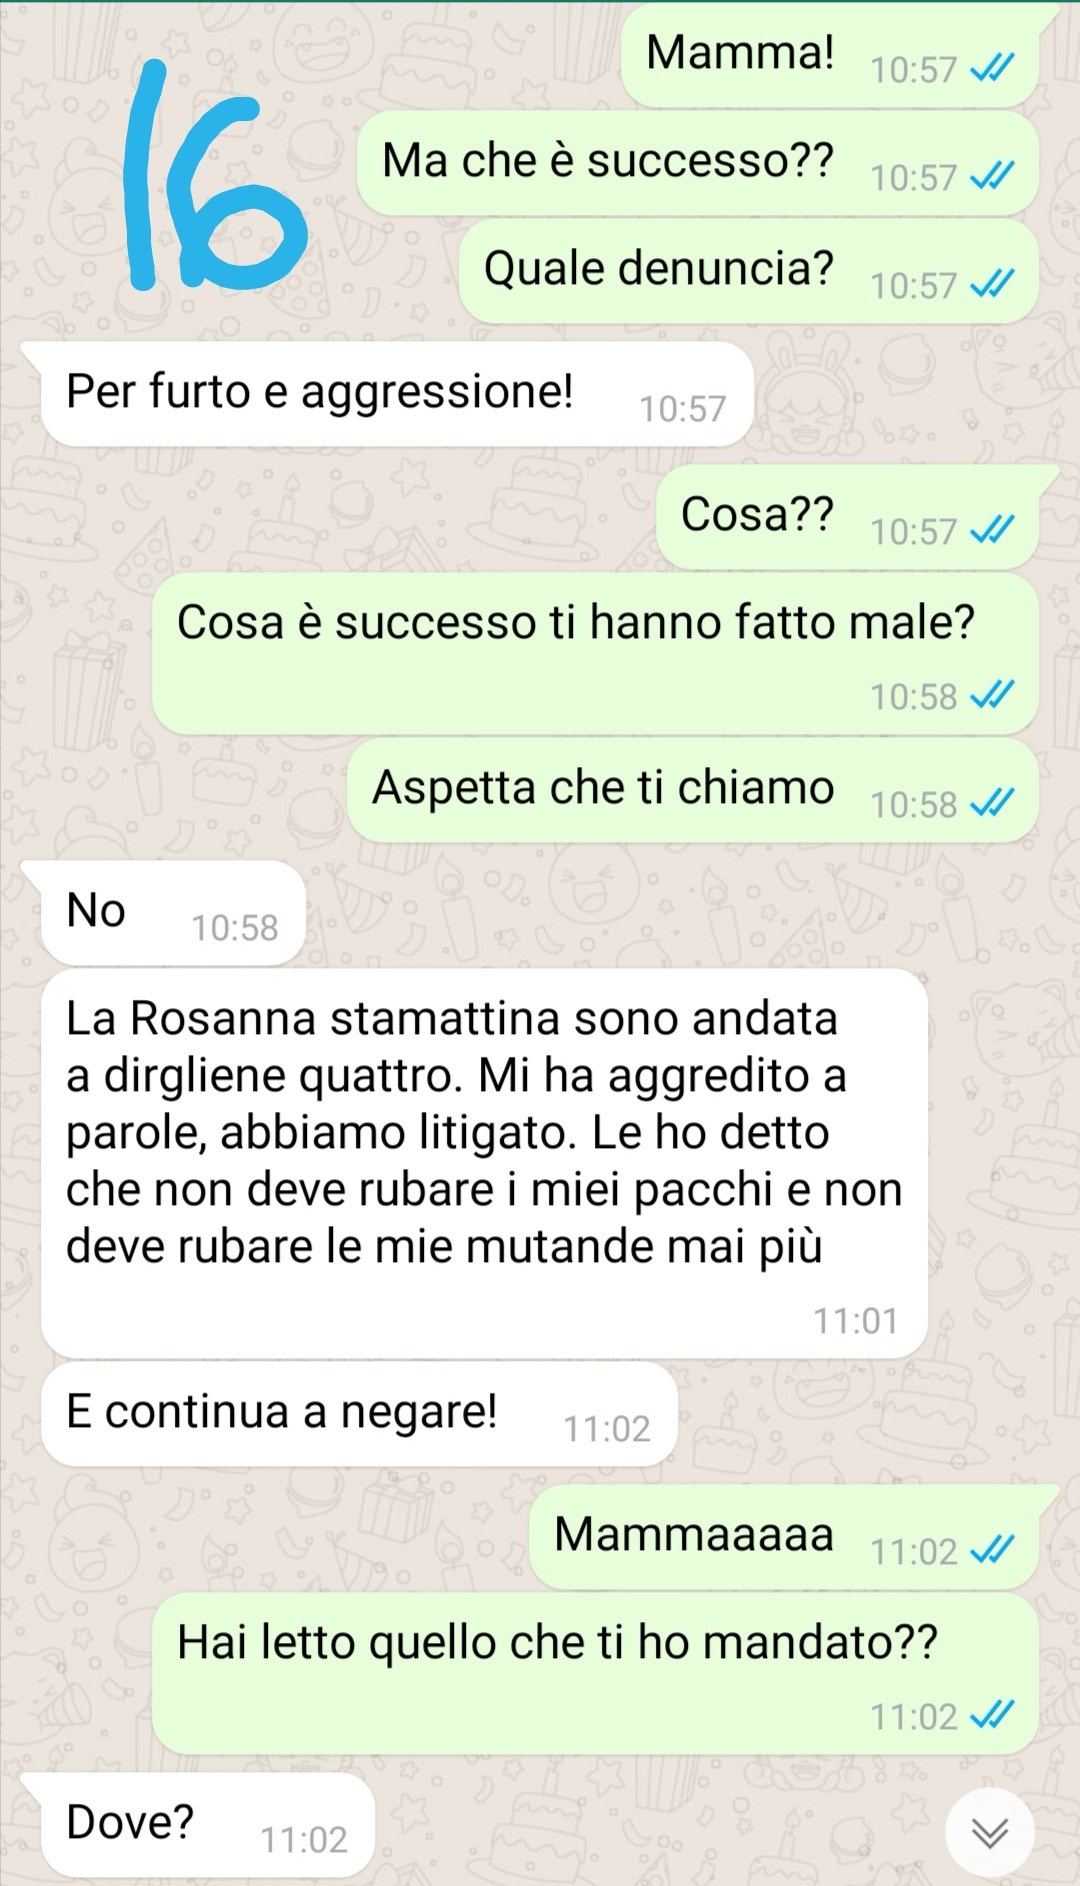
Task: Tap the scroll-to-bottom double chevron button
Action: [990, 1832]
